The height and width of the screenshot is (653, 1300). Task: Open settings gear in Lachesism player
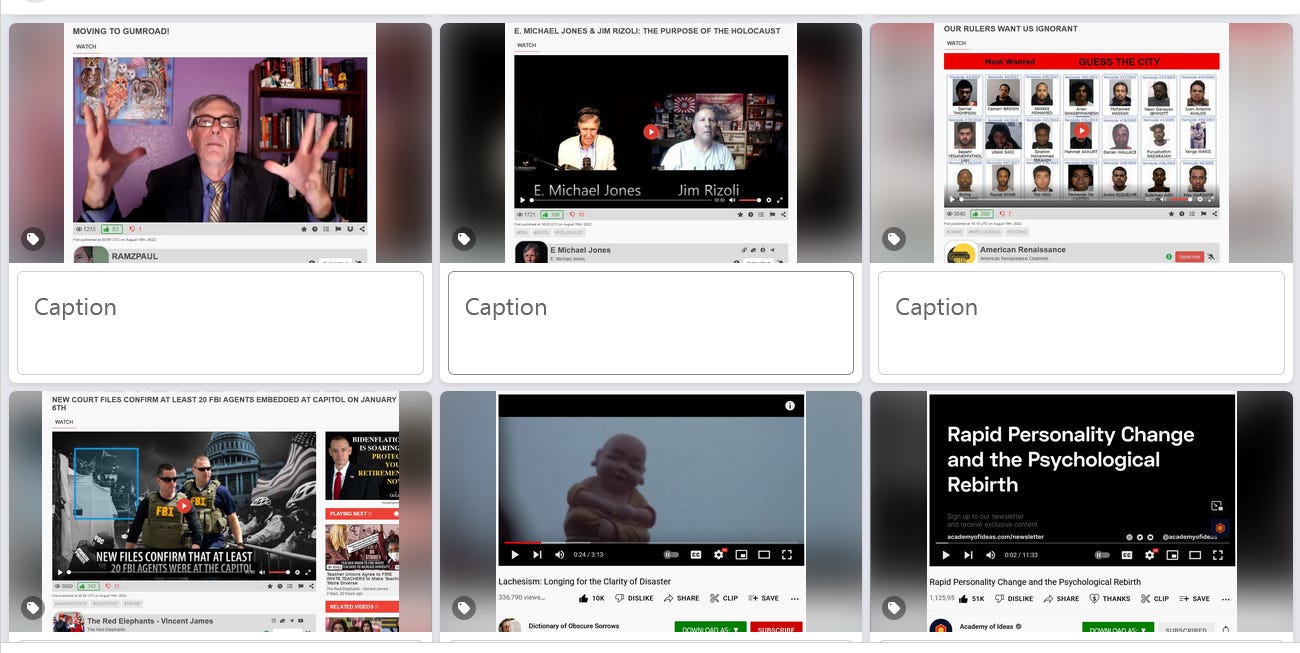coord(719,555)
